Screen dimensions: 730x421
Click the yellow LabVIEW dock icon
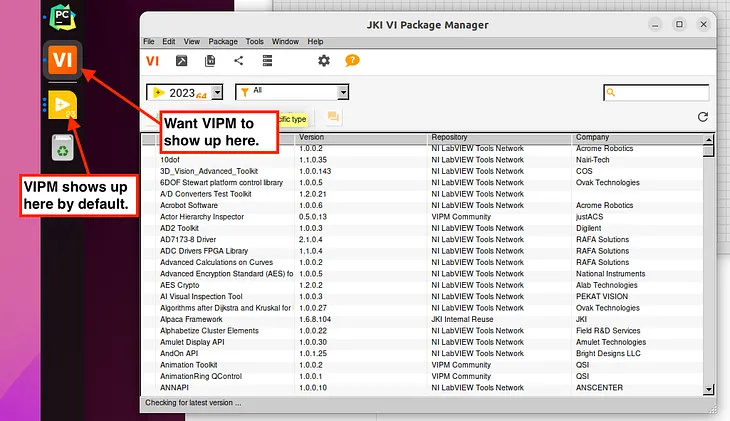(x=62, y=105)
